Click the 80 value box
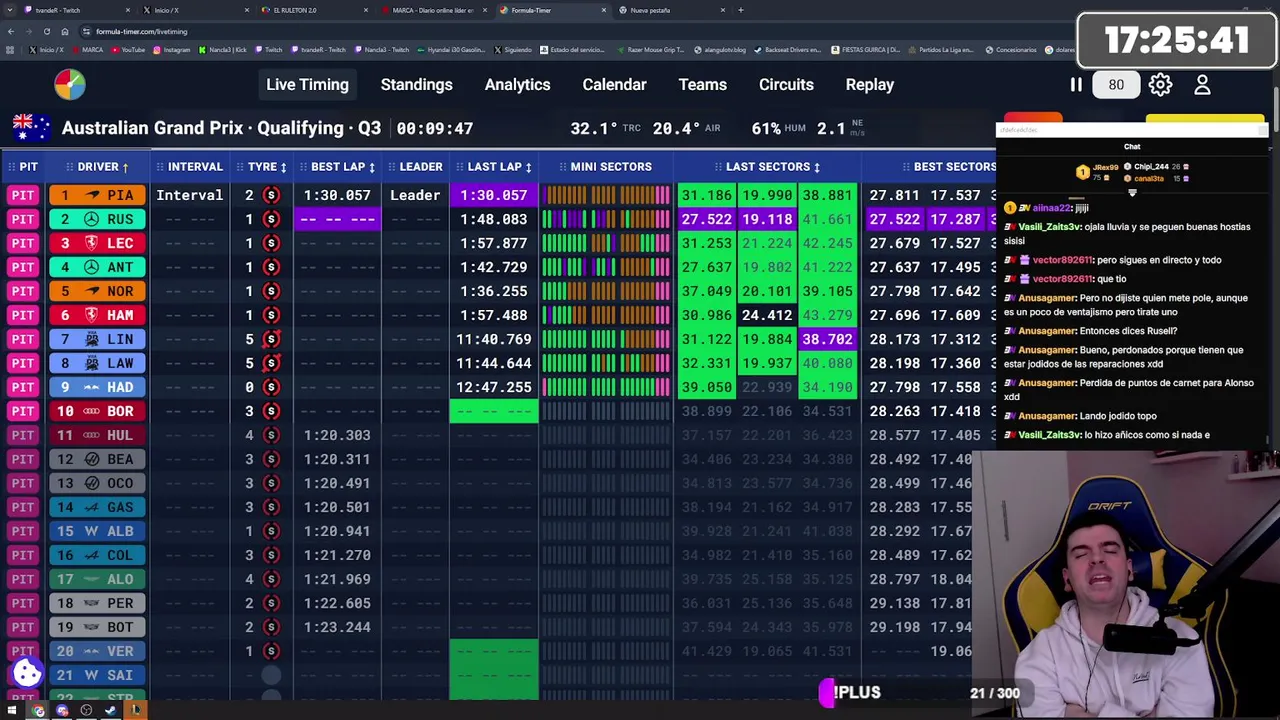 1116,85
